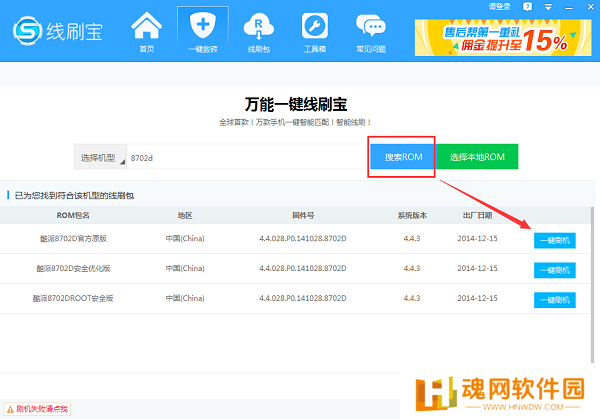This screenshot has width=600, height=419.
Task: Select the 一键救砖 shield icon
Action: point(203,32)
